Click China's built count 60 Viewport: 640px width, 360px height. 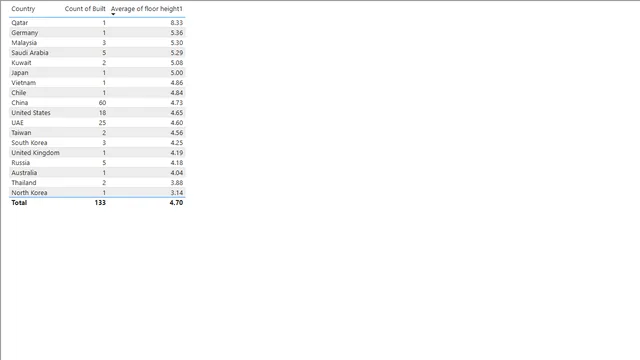tap(102, 102)
